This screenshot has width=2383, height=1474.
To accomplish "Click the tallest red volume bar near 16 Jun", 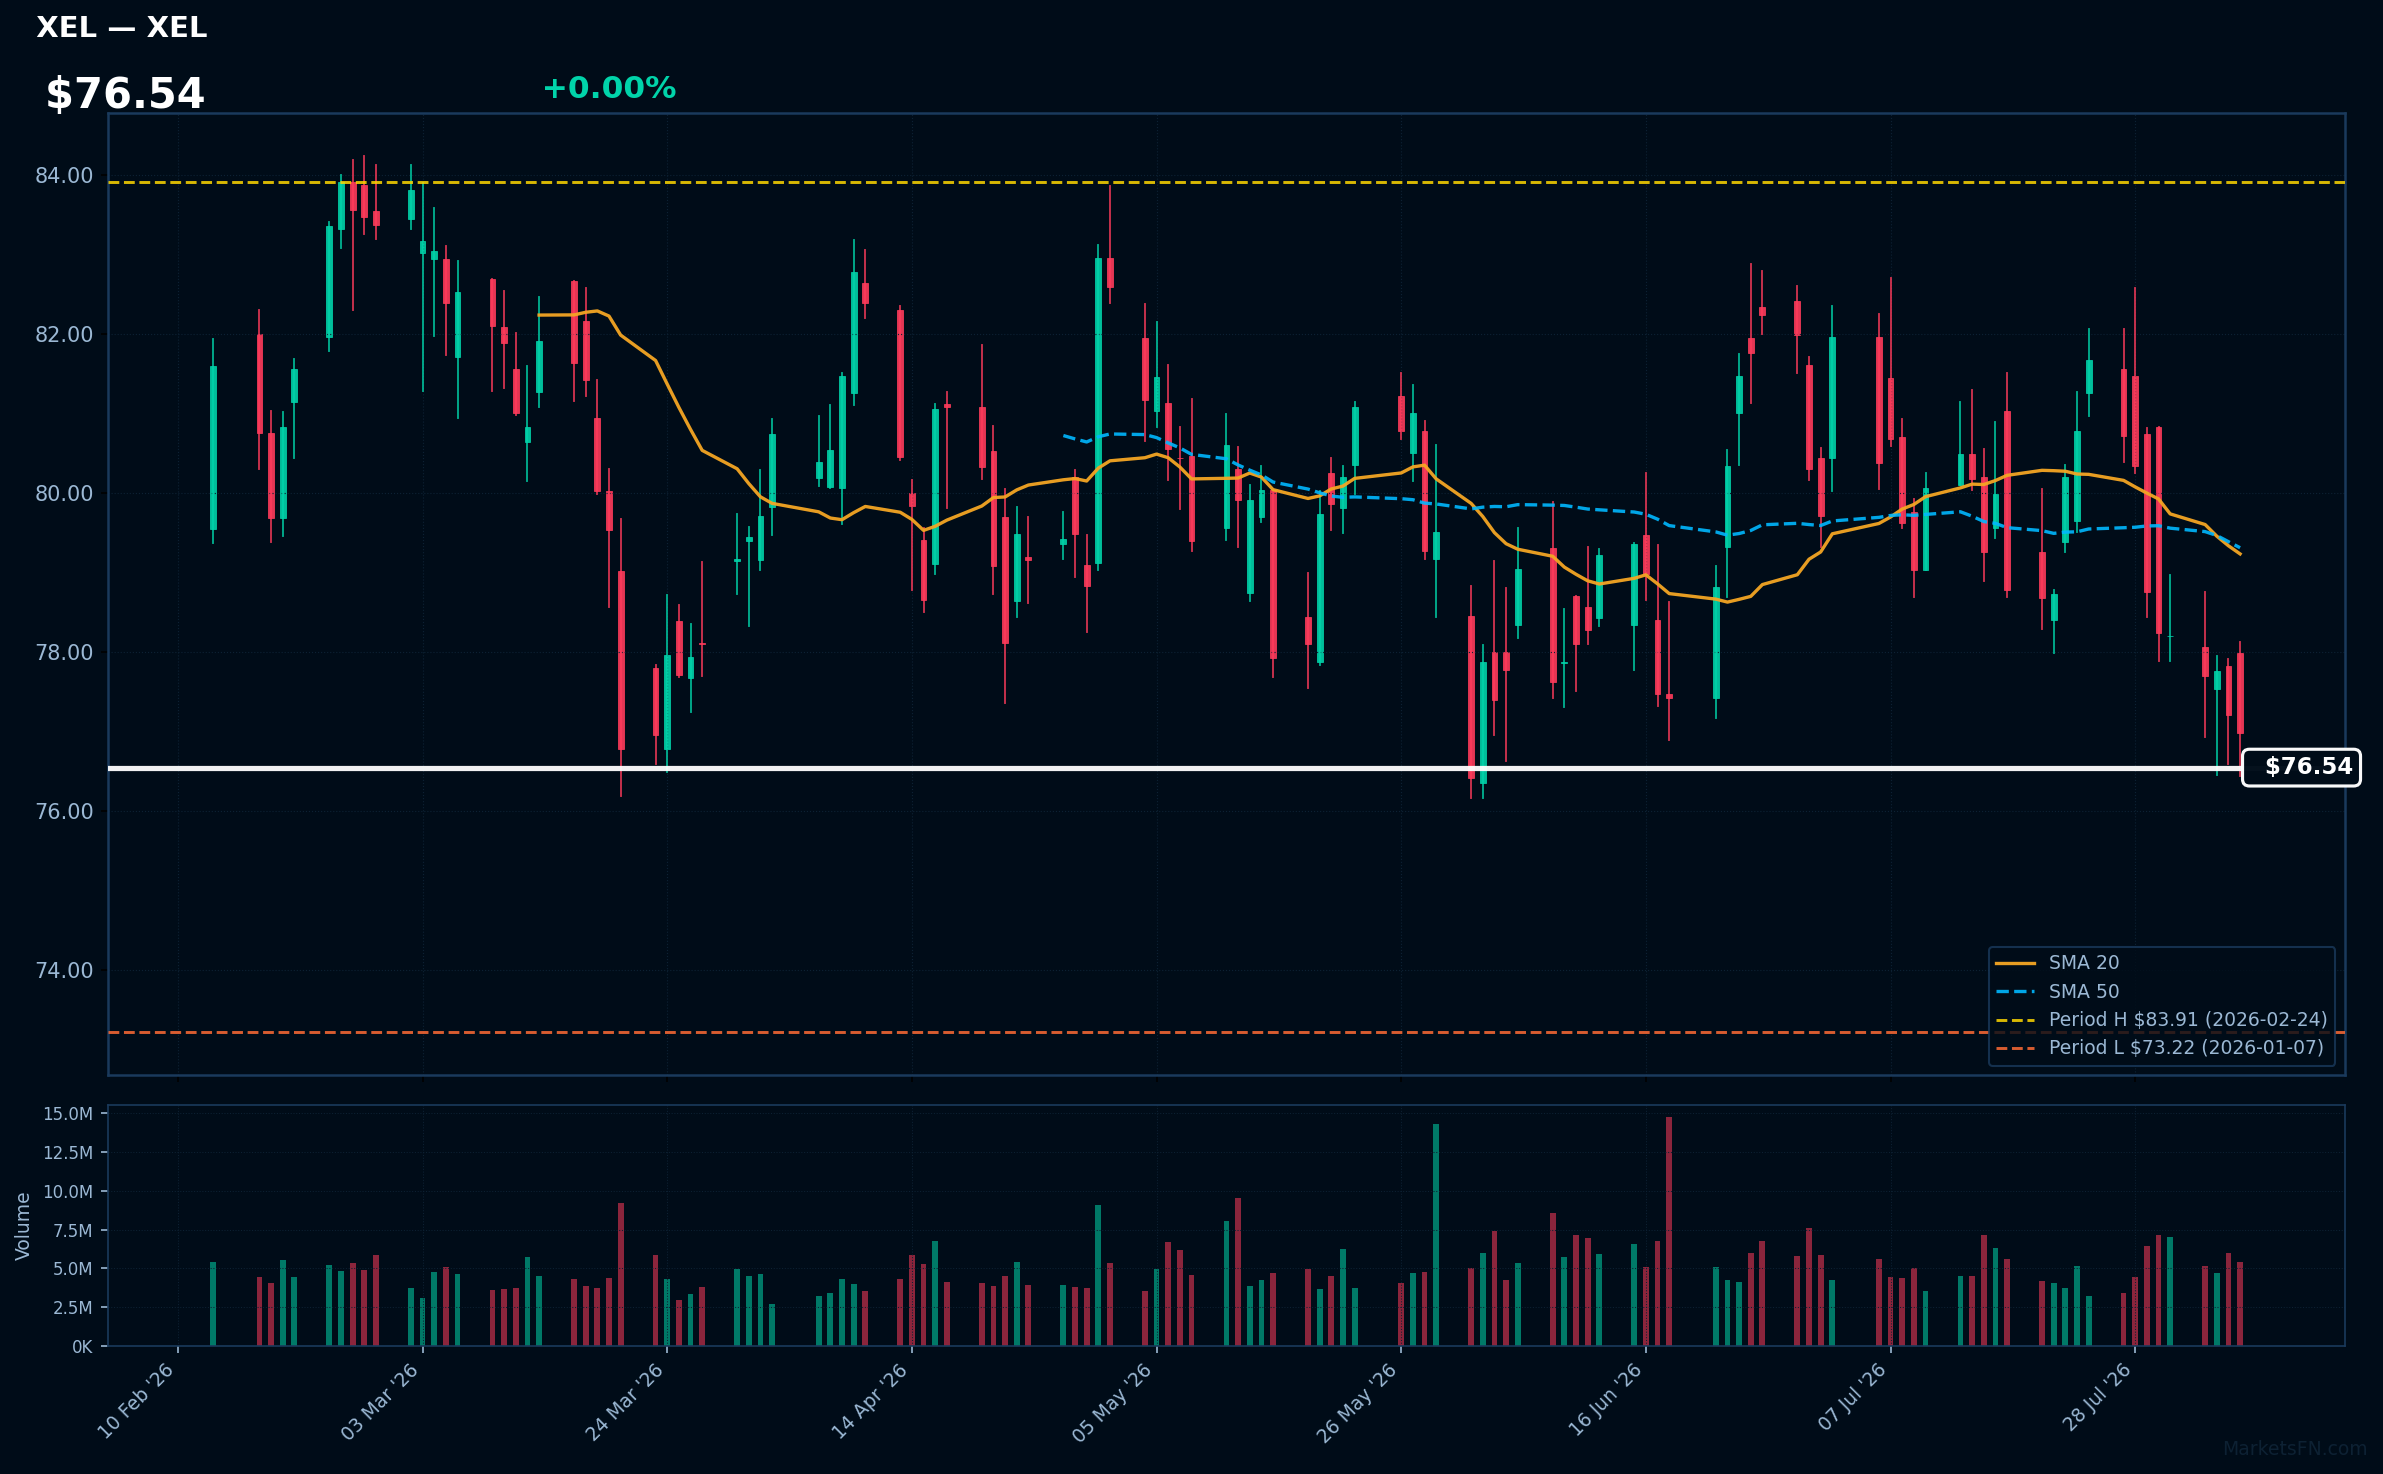I will coord(1669,1231).
